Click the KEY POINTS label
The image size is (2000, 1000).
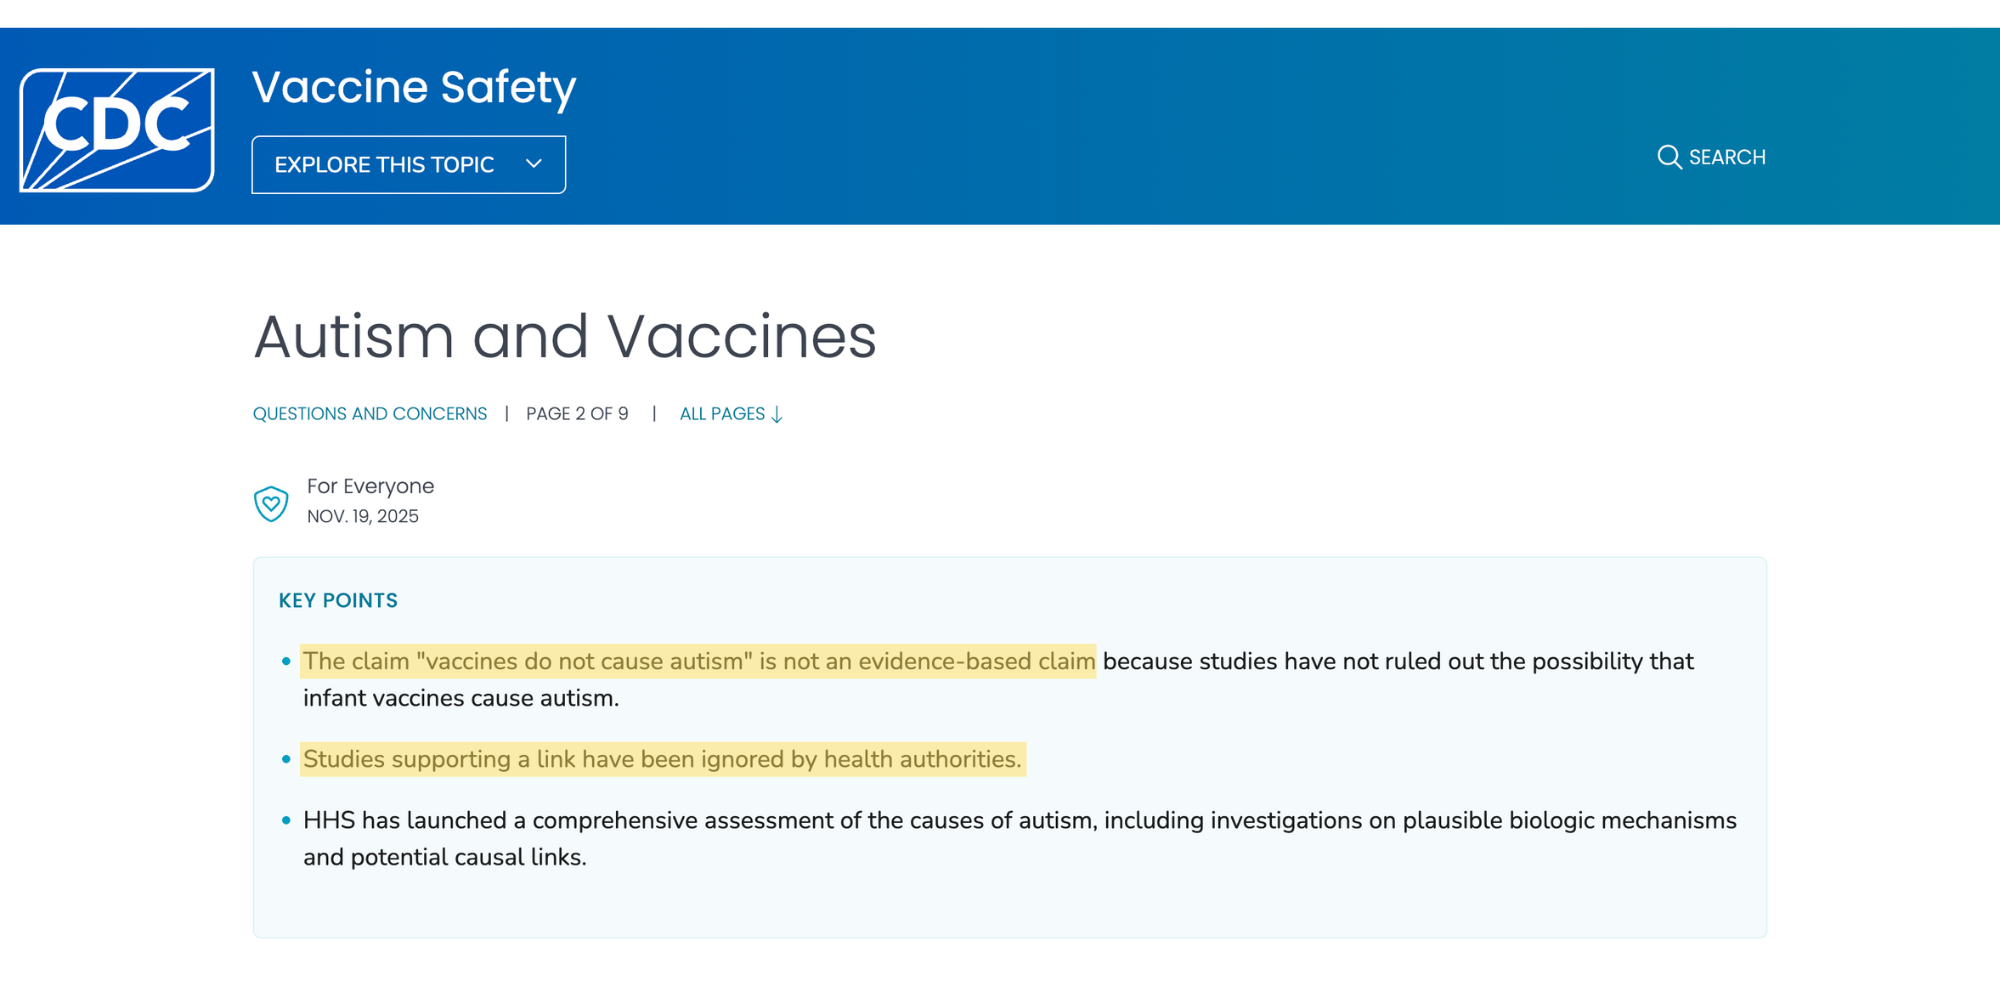(x=338, y=600)
